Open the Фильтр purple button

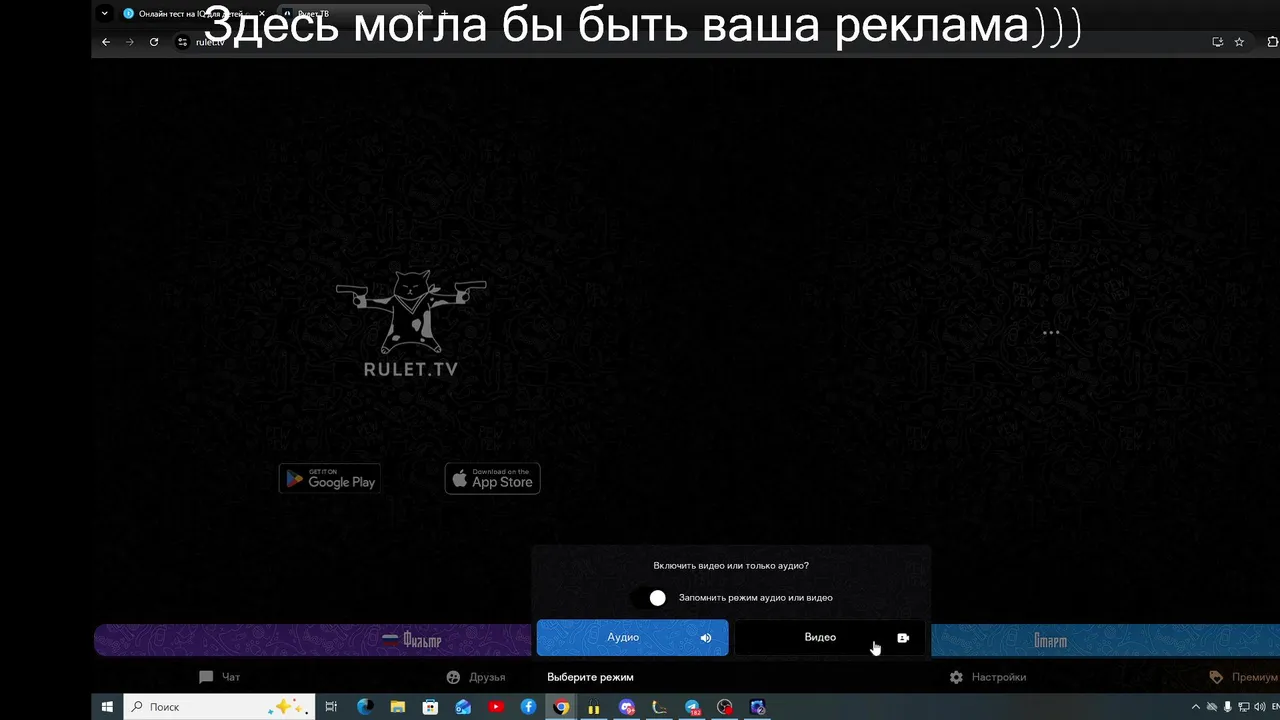[x=312, y=640]
